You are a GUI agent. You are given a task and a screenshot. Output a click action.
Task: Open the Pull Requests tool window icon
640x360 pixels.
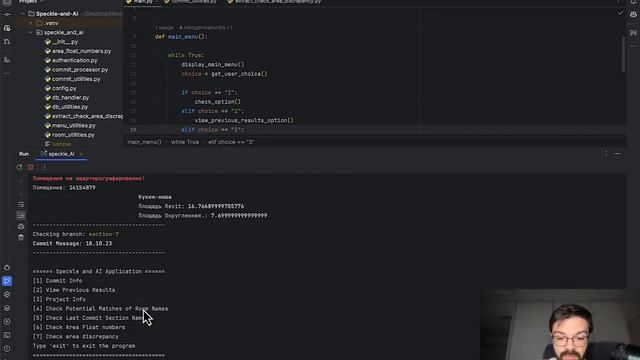pyautogui.click(x=7, y=42)
